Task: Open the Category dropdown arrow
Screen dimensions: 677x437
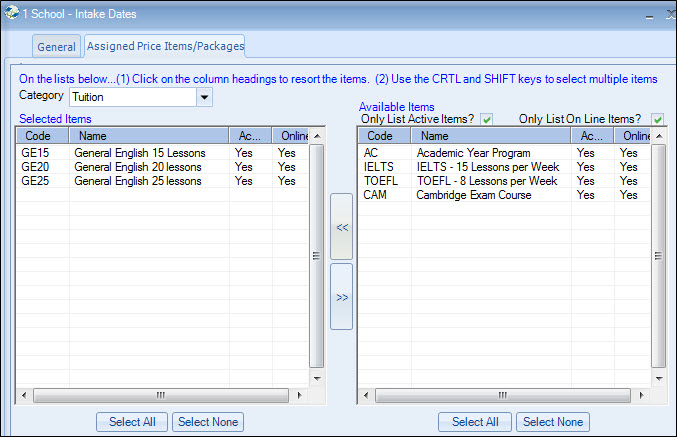Action: point(205,97)
